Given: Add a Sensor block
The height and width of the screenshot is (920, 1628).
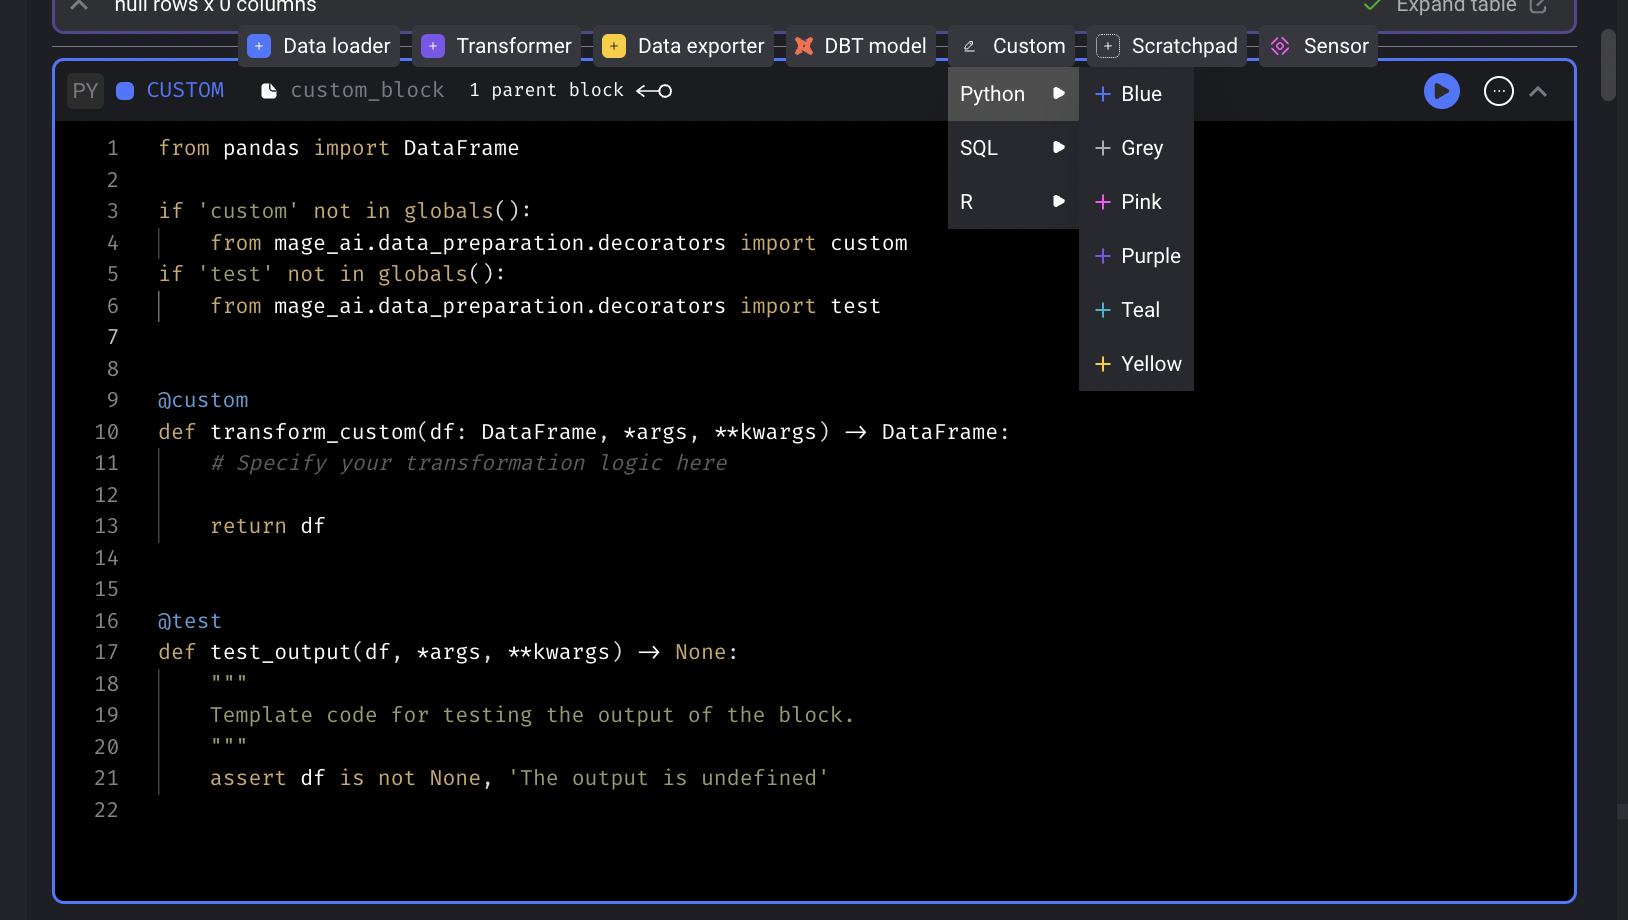Looking at the screenshot, I should click(x=1318, y=46).
